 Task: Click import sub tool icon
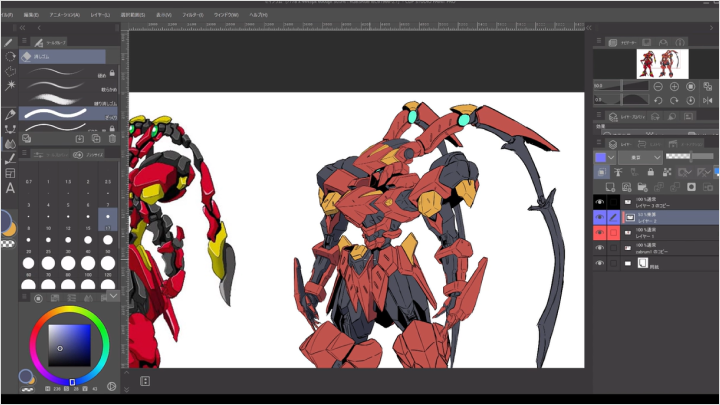click(79, 139)
